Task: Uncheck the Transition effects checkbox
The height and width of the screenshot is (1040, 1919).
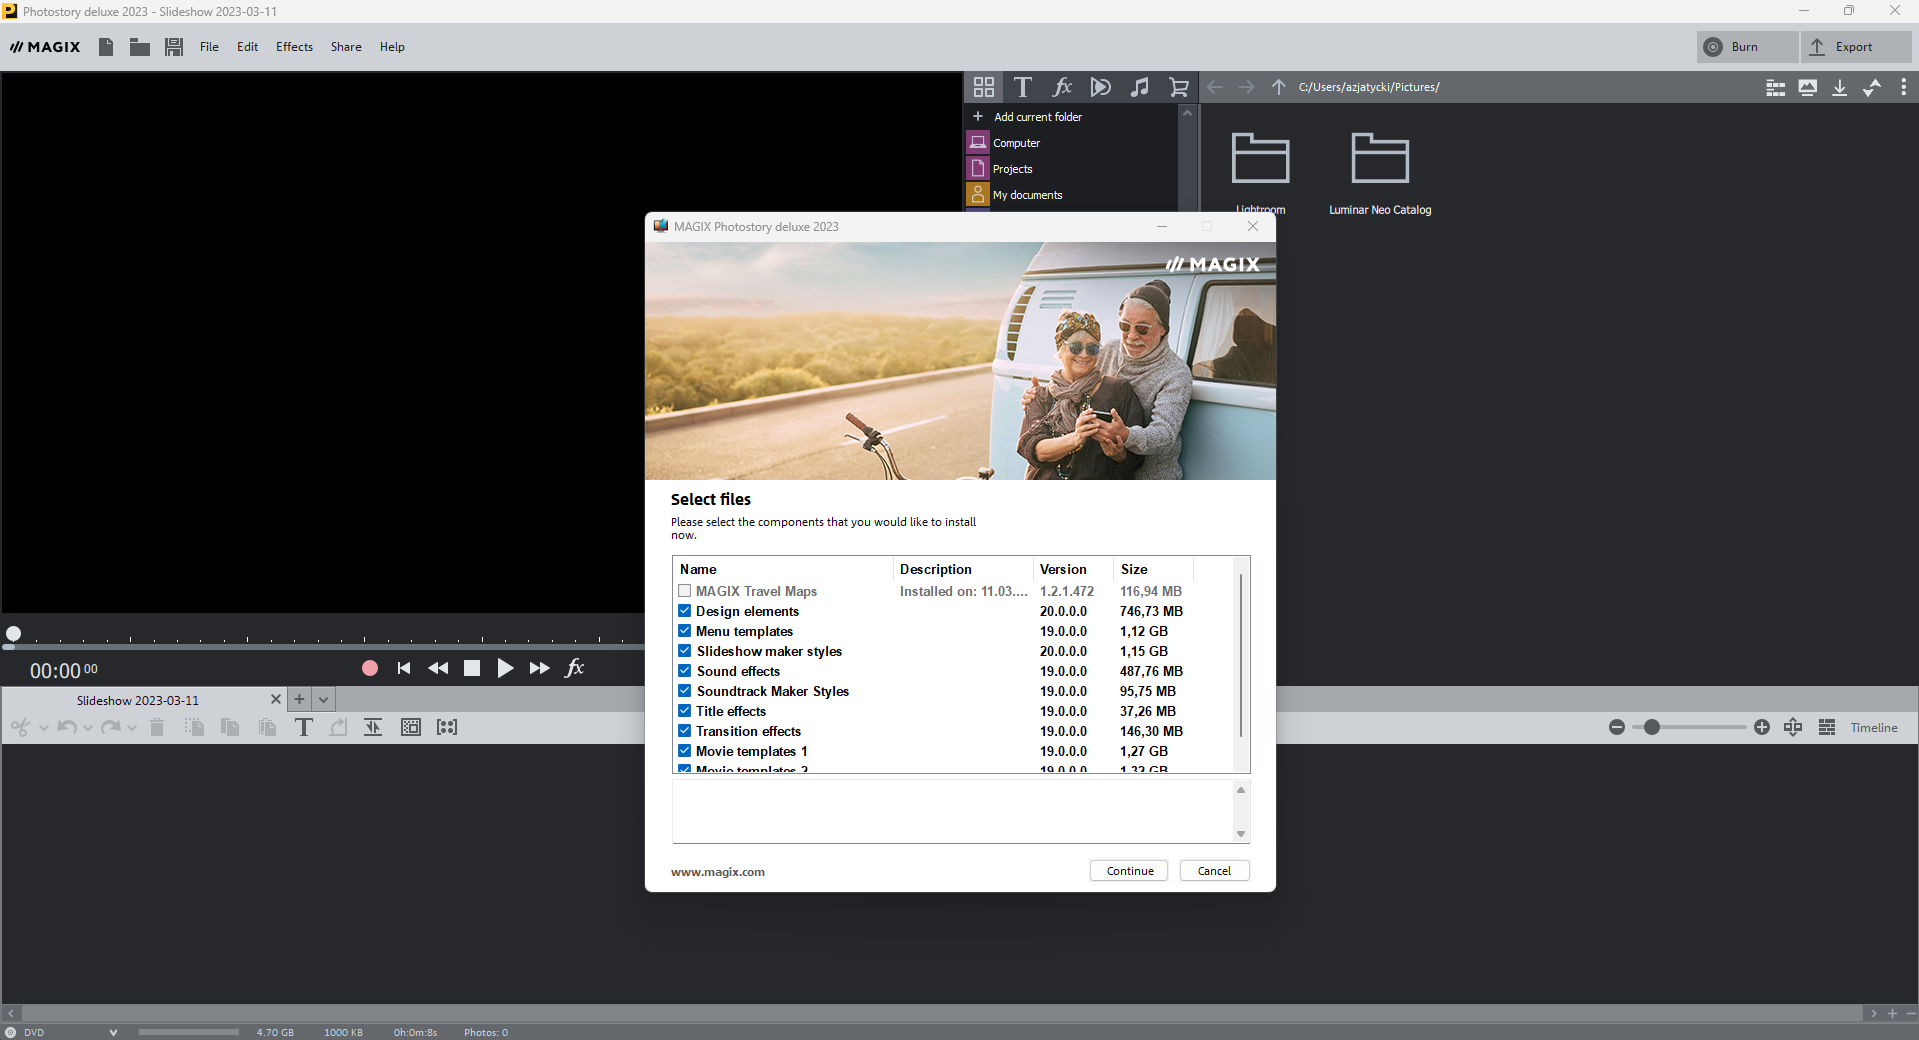Action: pos(685,731)
